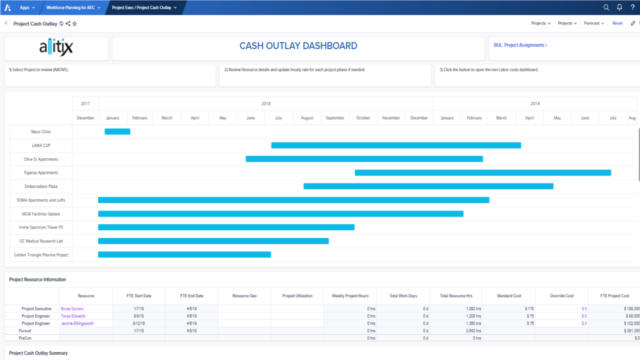
Task: Click the alitix logo
Action: [56, 47]
